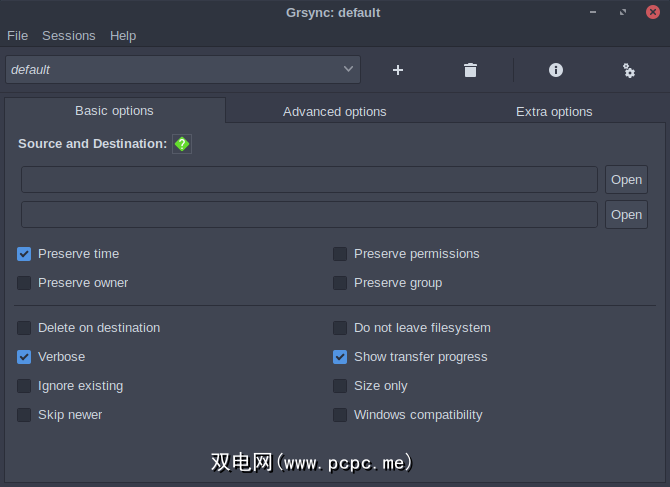Toggle the Preserve time checkbox

(x=25, y=254)
